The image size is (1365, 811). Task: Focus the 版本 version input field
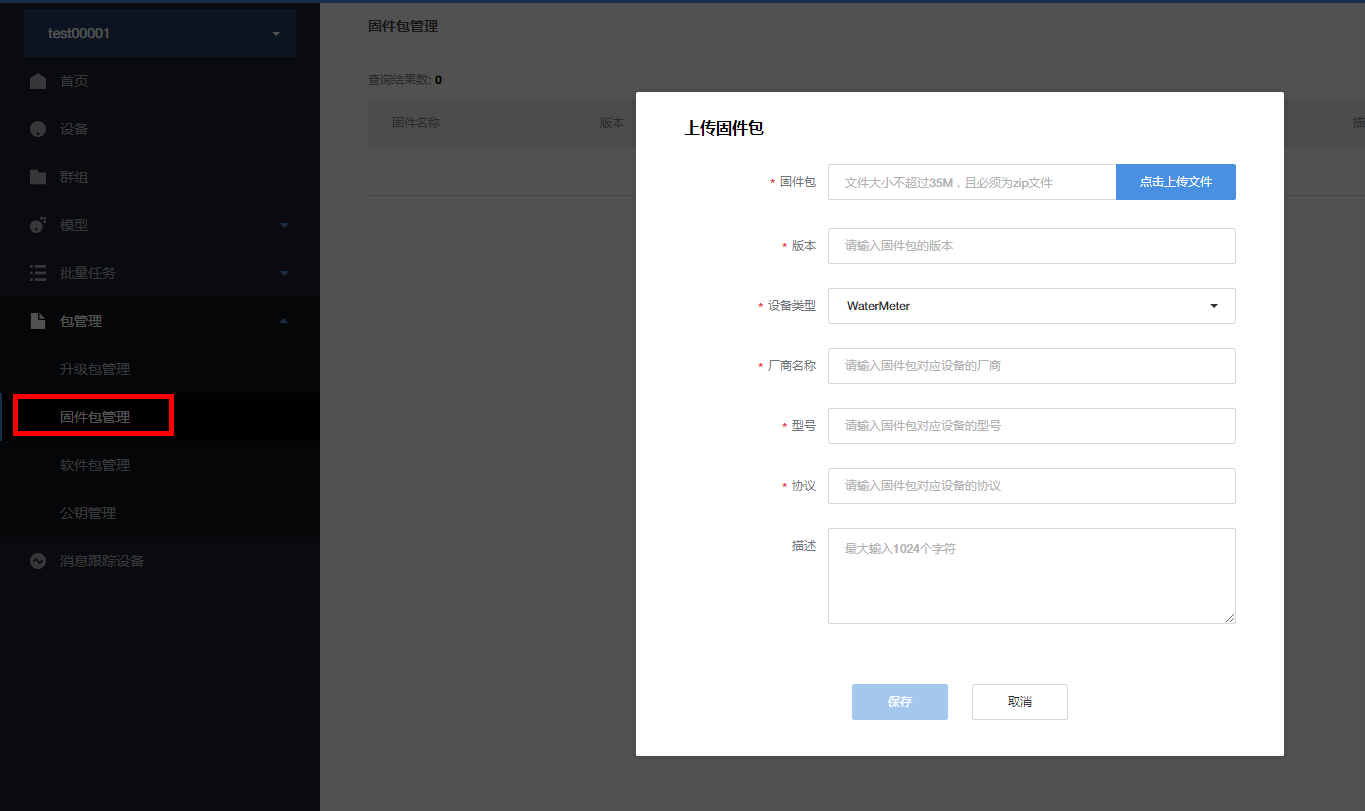coord(1031,246)
